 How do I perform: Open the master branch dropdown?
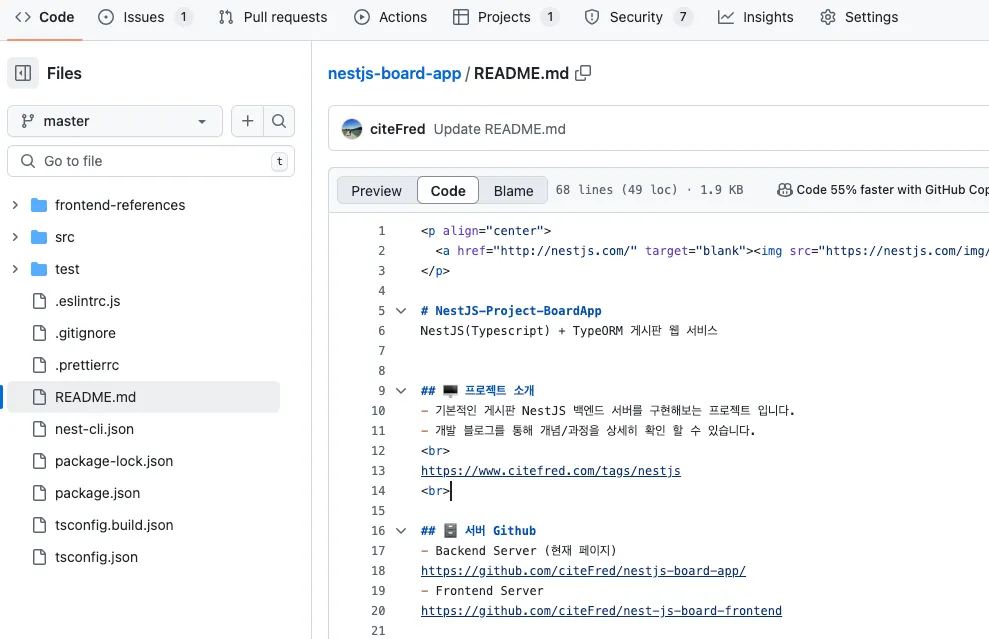point(115,120)
